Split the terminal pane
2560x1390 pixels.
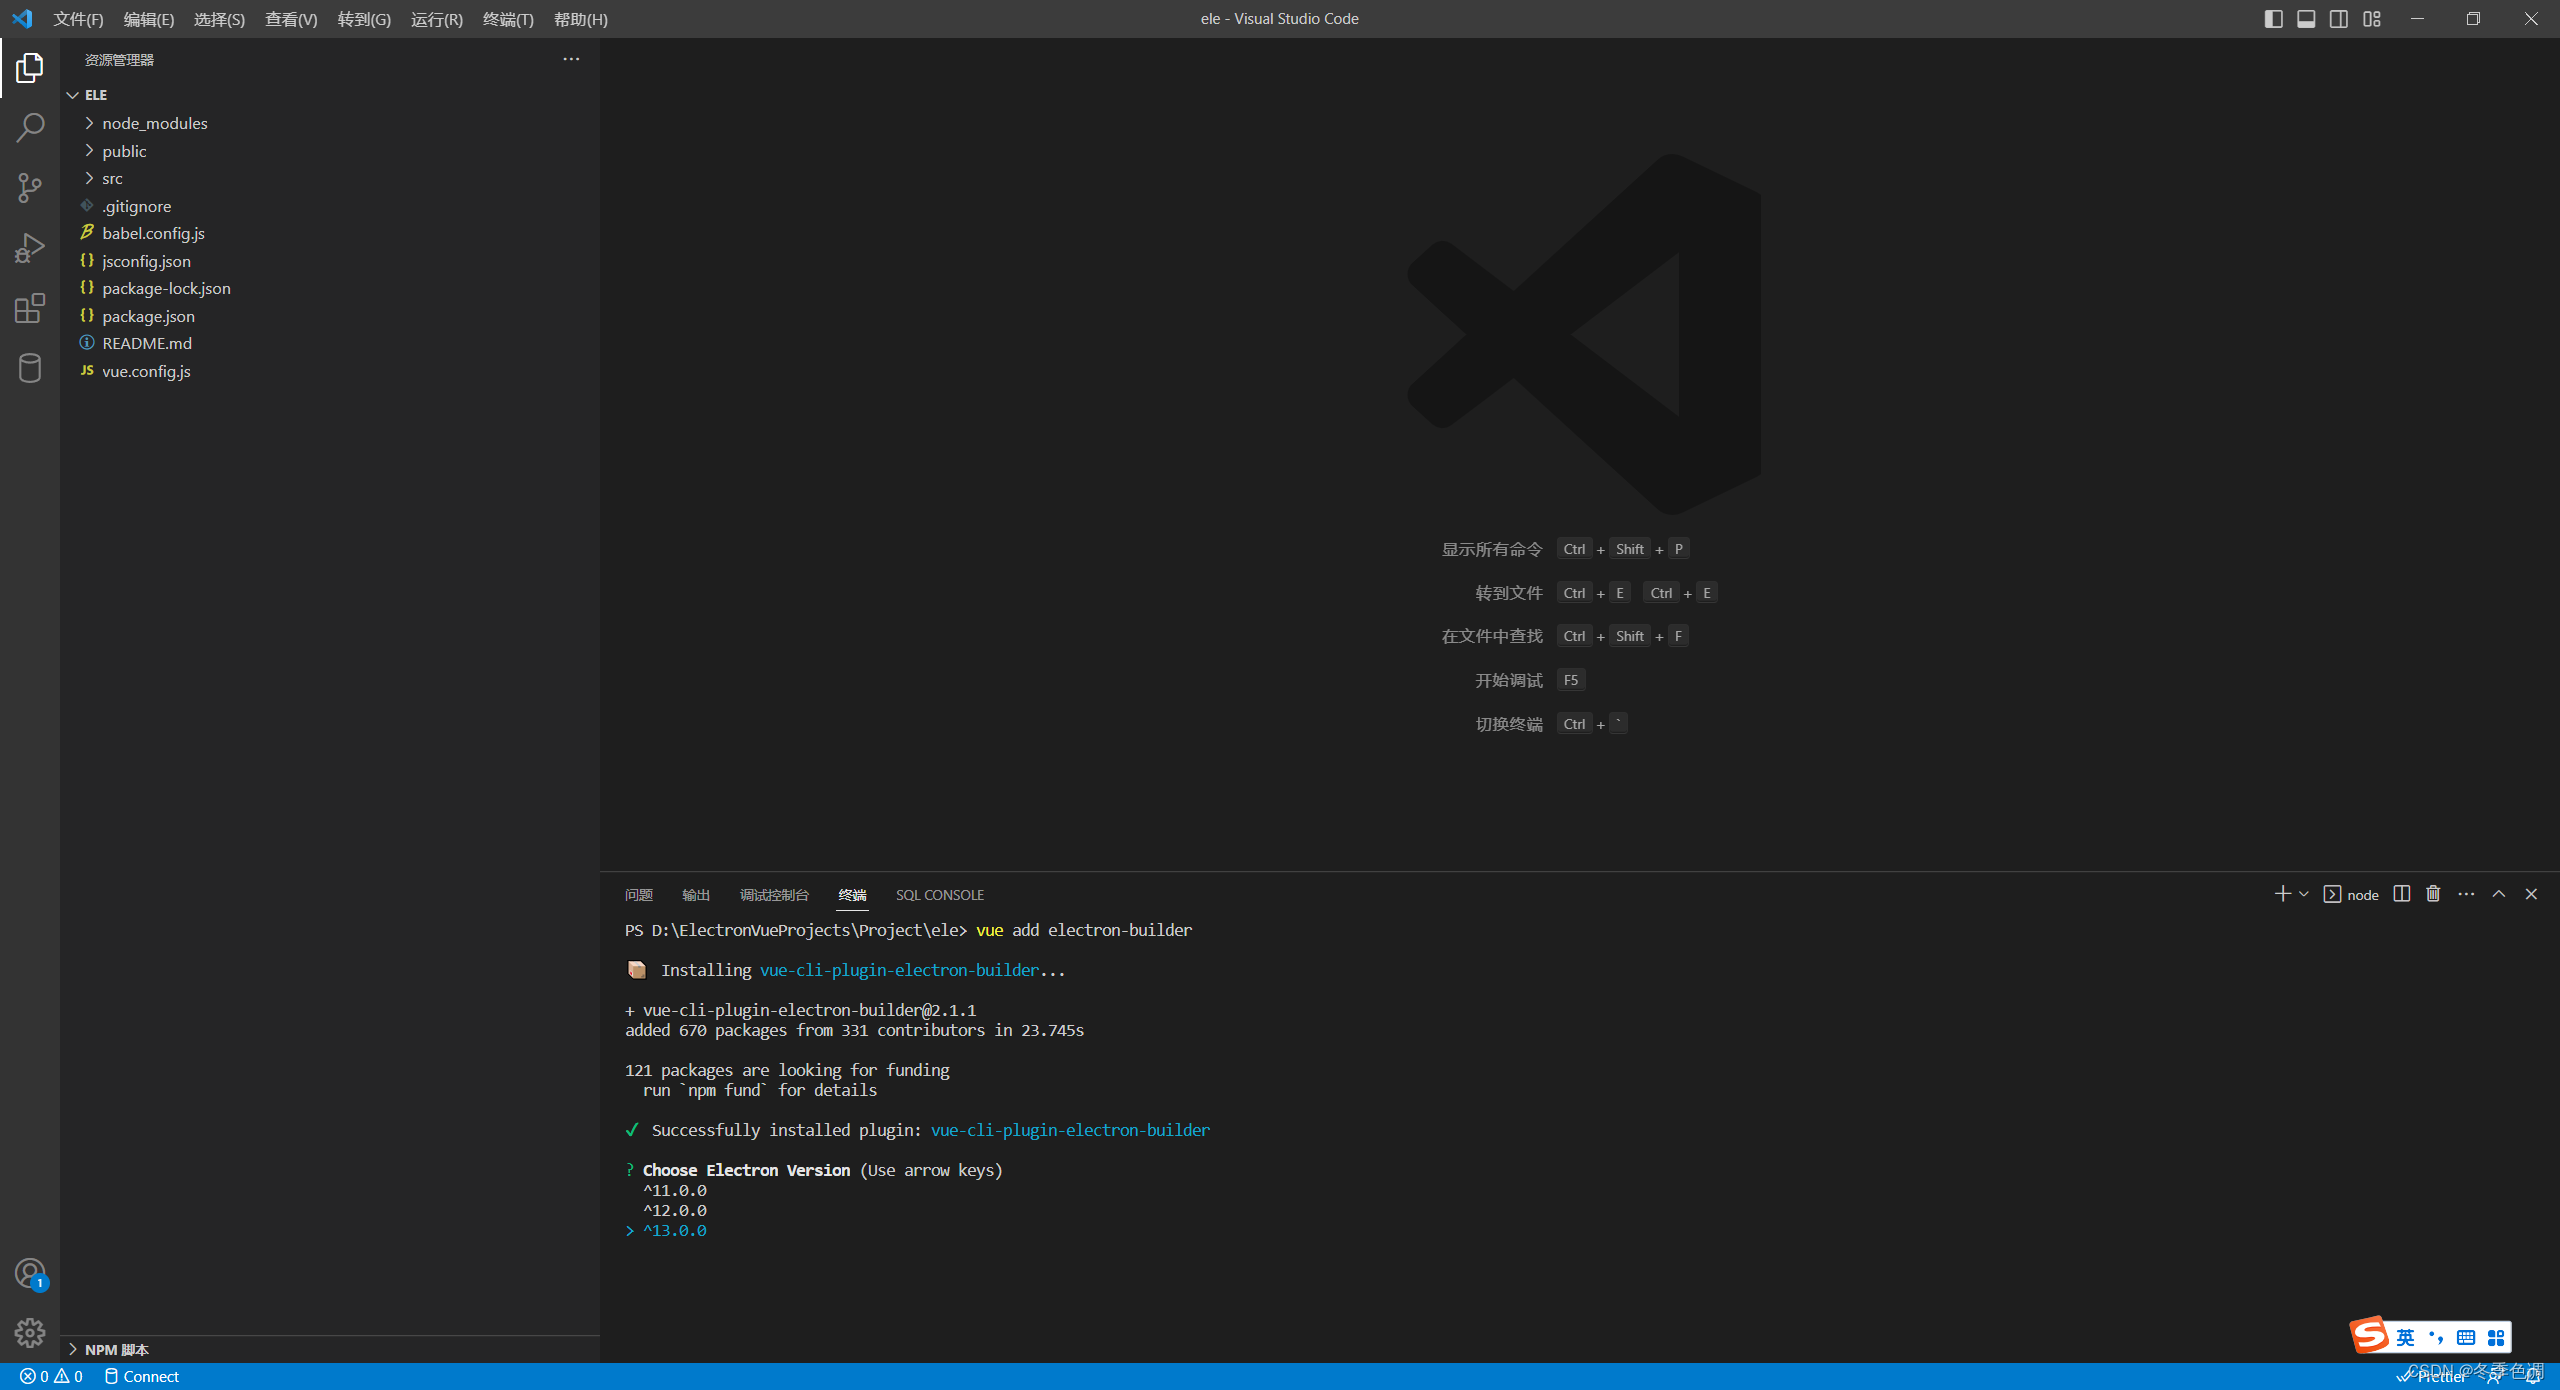tap(2401, 894)
